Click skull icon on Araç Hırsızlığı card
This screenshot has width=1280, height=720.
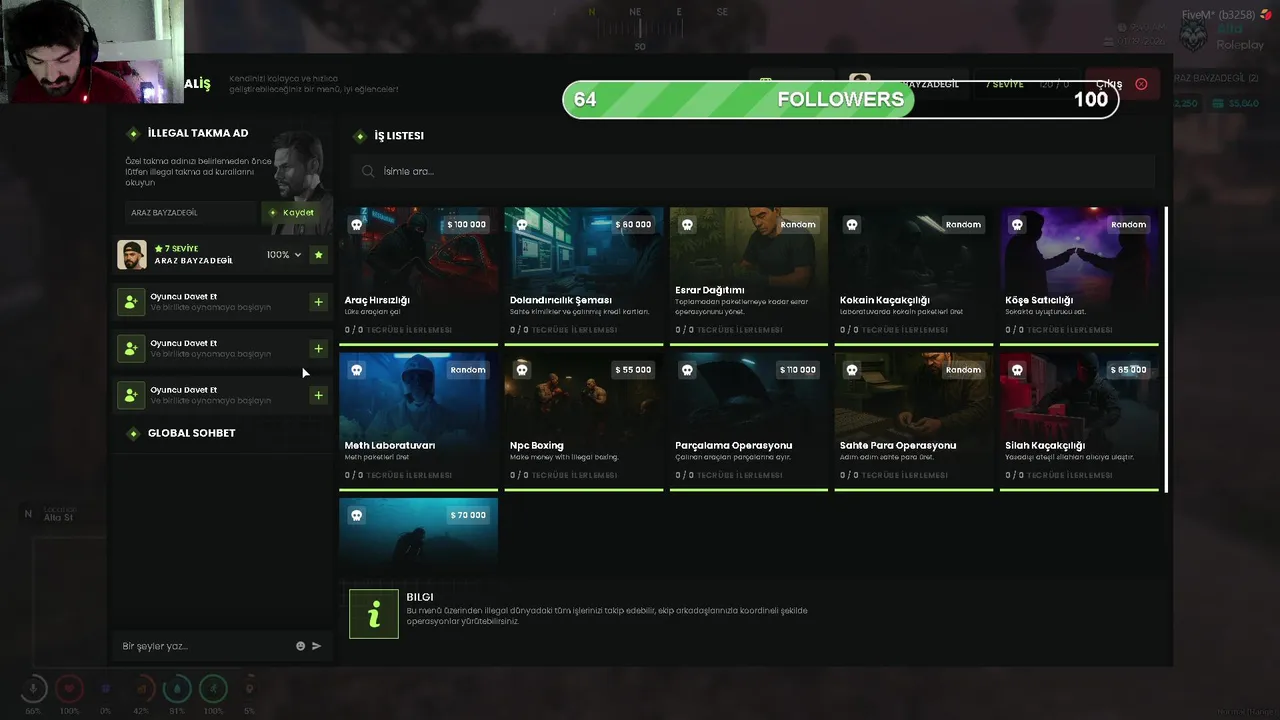tap(356, 225)
